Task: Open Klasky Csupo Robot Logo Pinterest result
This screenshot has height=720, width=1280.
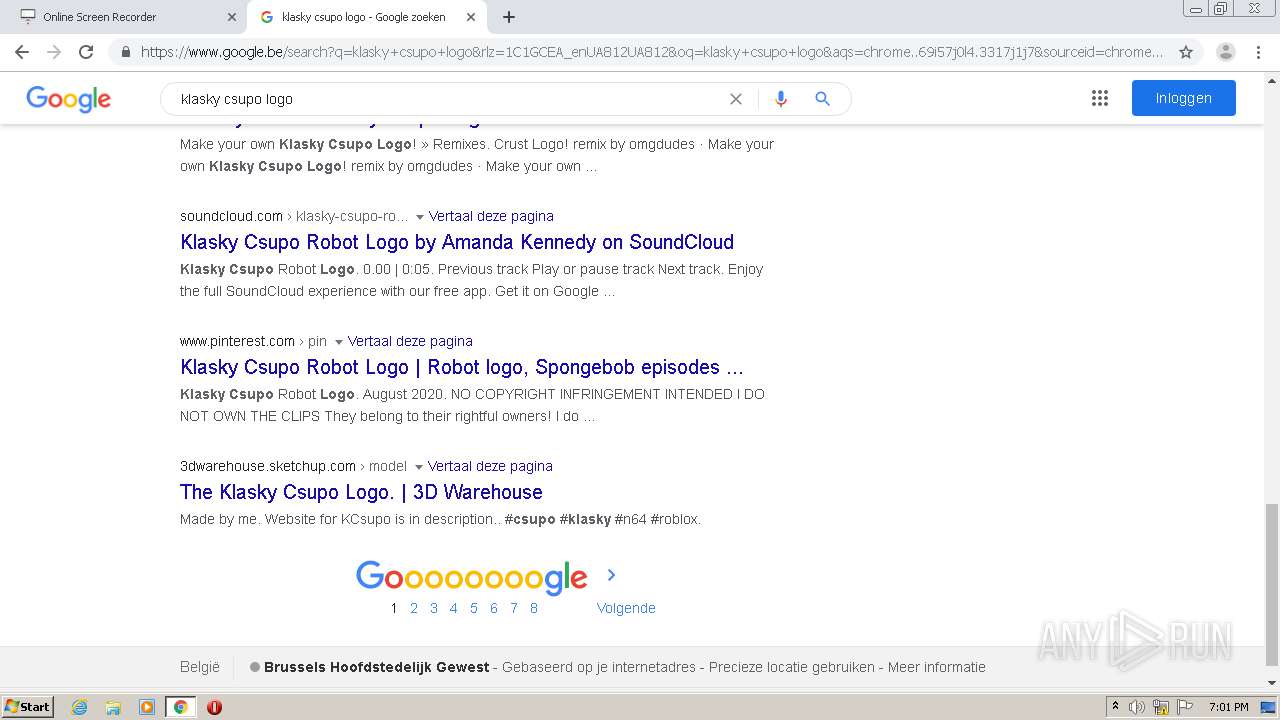Action: tap(462, 367)
